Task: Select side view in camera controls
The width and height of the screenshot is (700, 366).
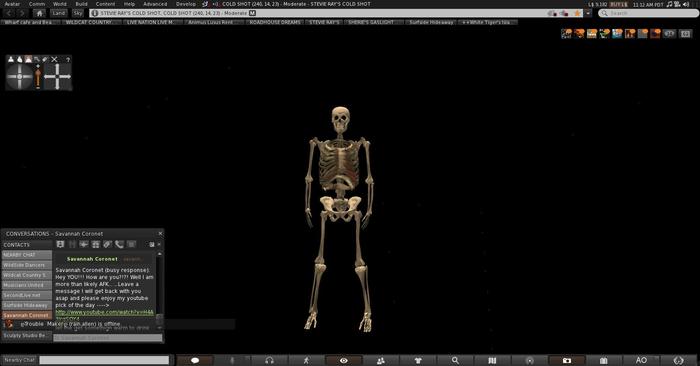Action: (x=20, y=59)
